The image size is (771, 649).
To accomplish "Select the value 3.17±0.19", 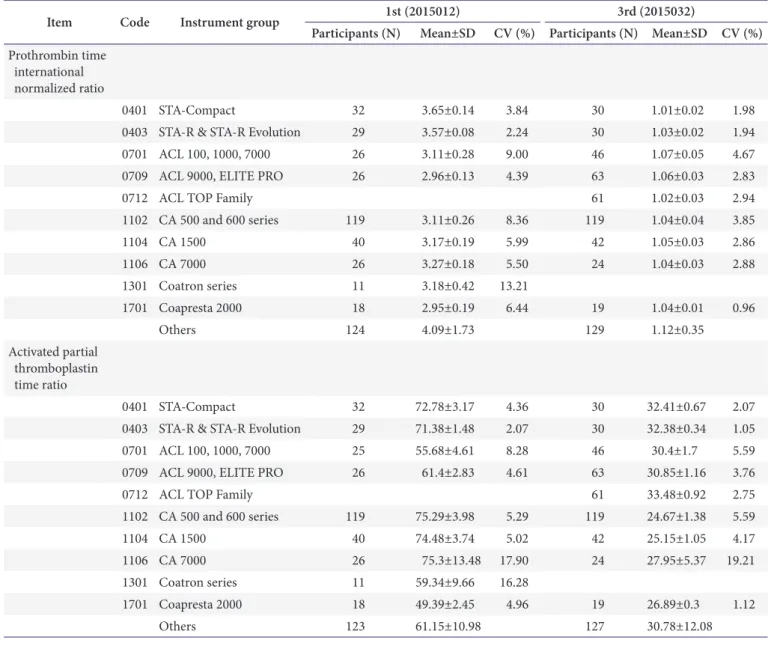I will [x=447, y=242].
